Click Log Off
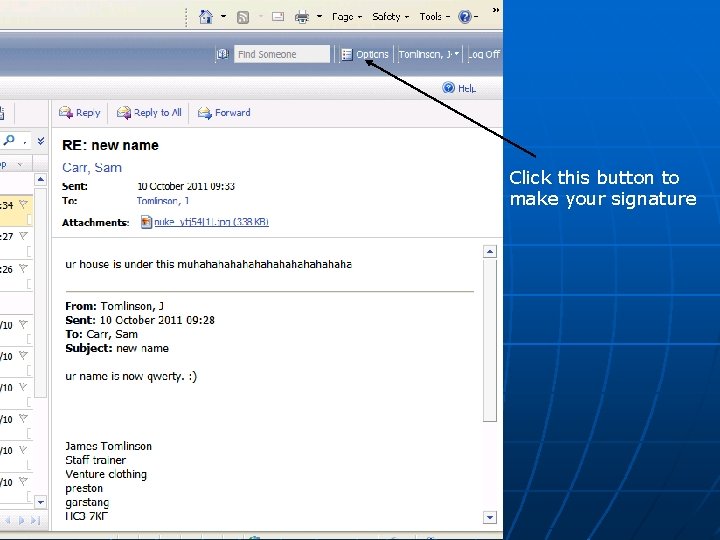The height and width of the screenshot is (540, 720). pyautogui.click(x=484, y=54)
